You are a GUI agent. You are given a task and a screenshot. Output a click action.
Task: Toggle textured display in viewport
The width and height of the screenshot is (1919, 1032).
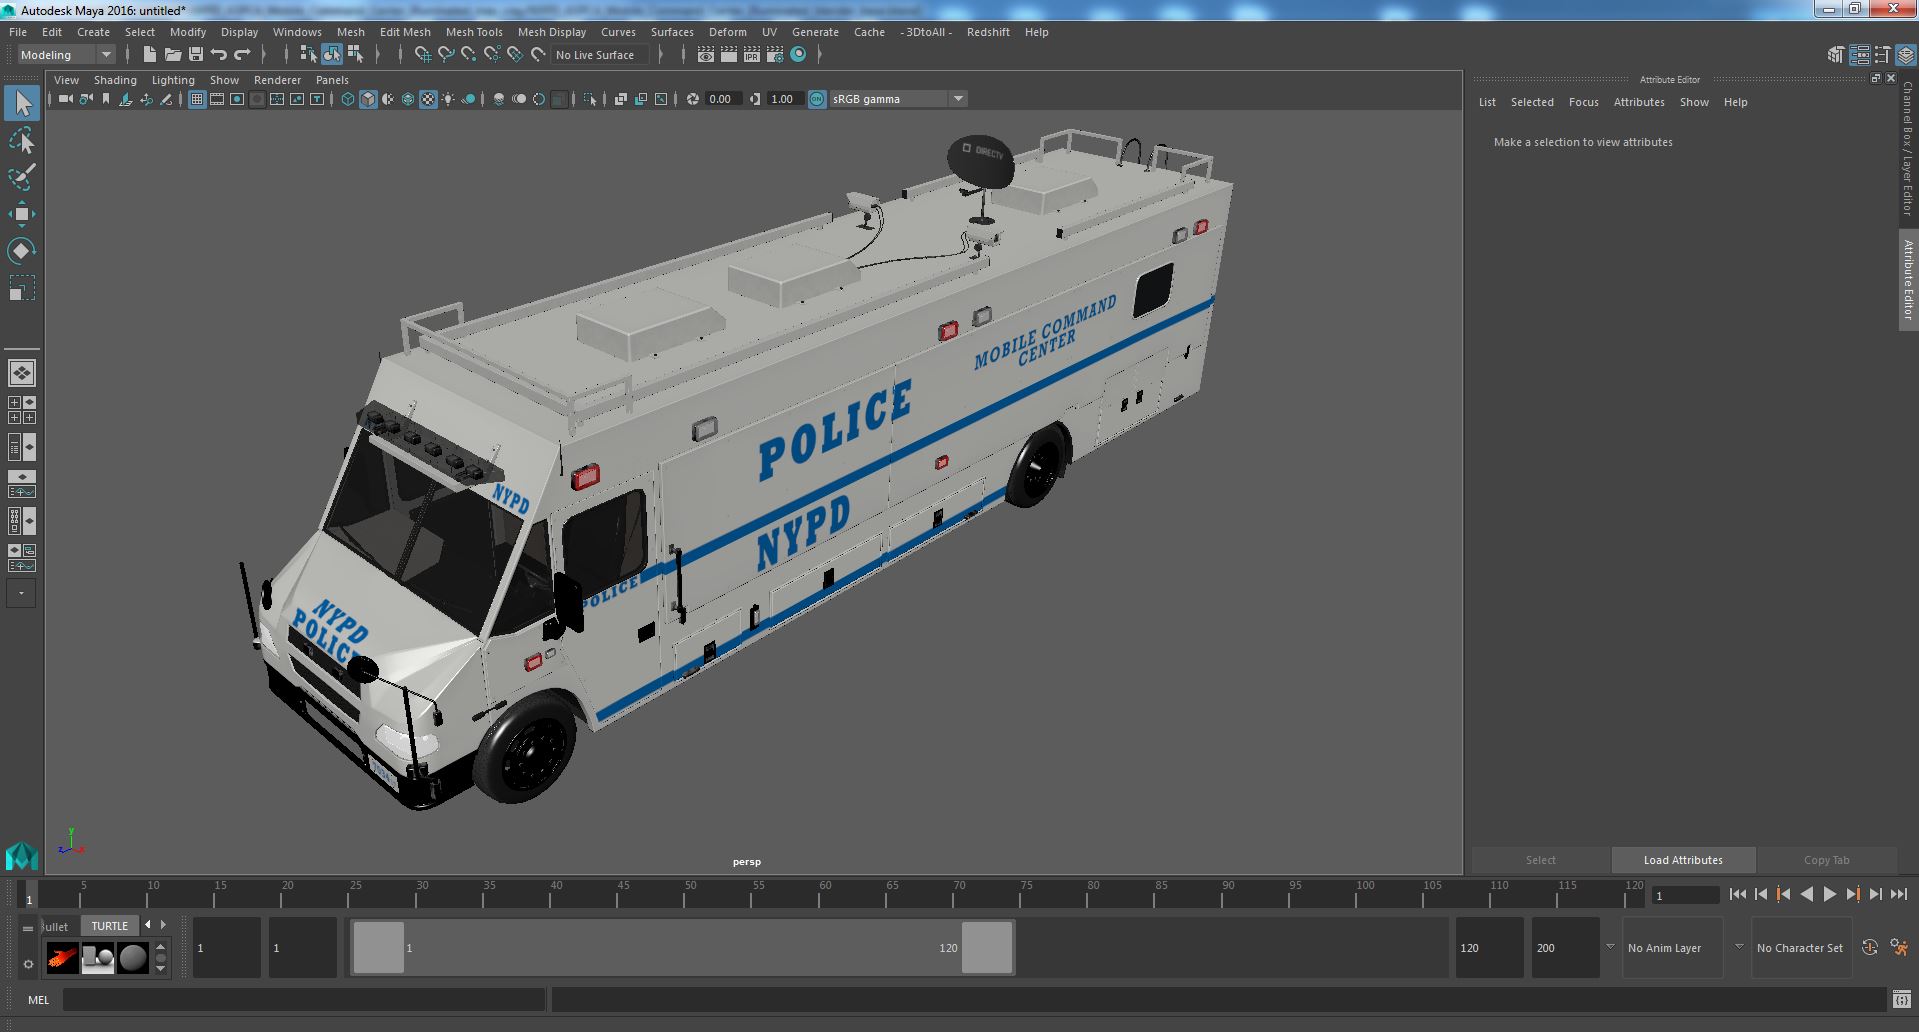coord(428,99)
